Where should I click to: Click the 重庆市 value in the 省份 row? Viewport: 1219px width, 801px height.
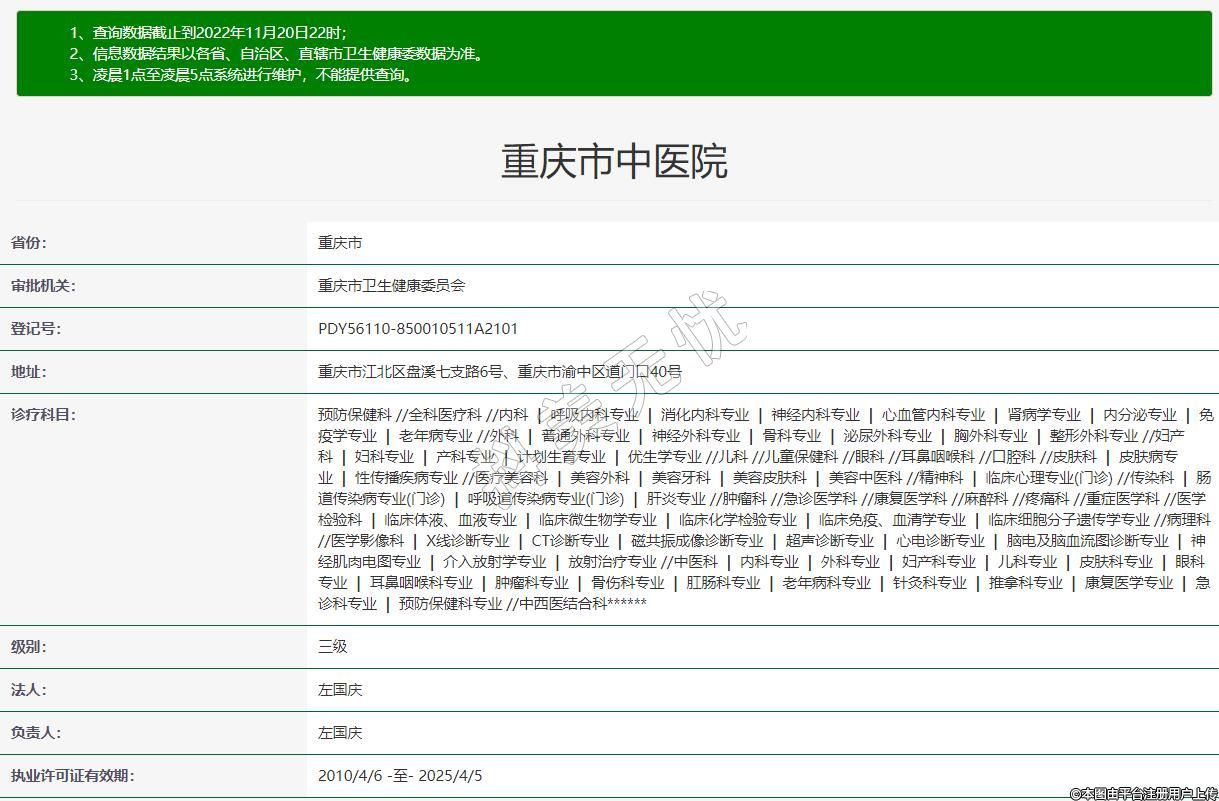340,242
